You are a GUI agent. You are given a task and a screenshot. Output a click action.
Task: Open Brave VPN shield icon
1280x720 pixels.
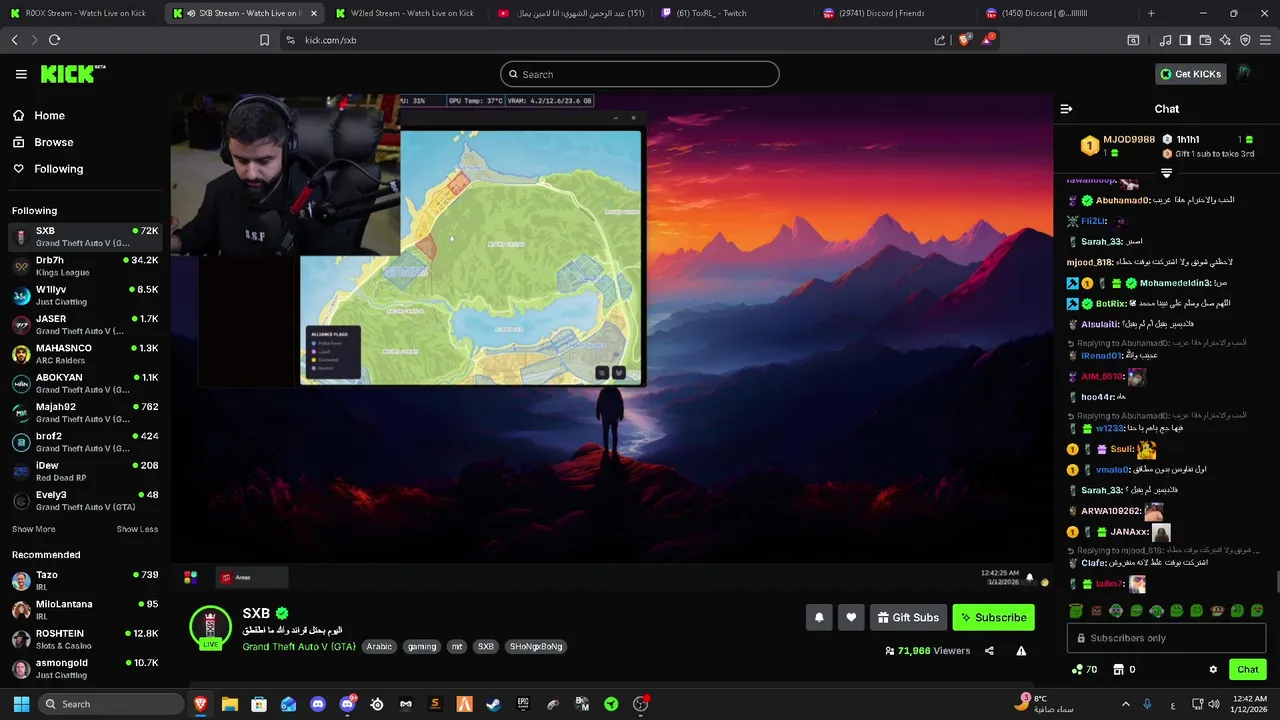coord(1245,40)
